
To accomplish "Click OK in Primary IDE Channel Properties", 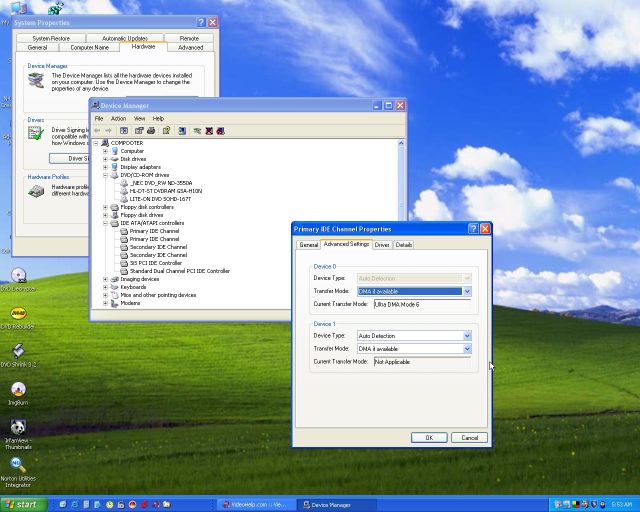I will point(429,438).
